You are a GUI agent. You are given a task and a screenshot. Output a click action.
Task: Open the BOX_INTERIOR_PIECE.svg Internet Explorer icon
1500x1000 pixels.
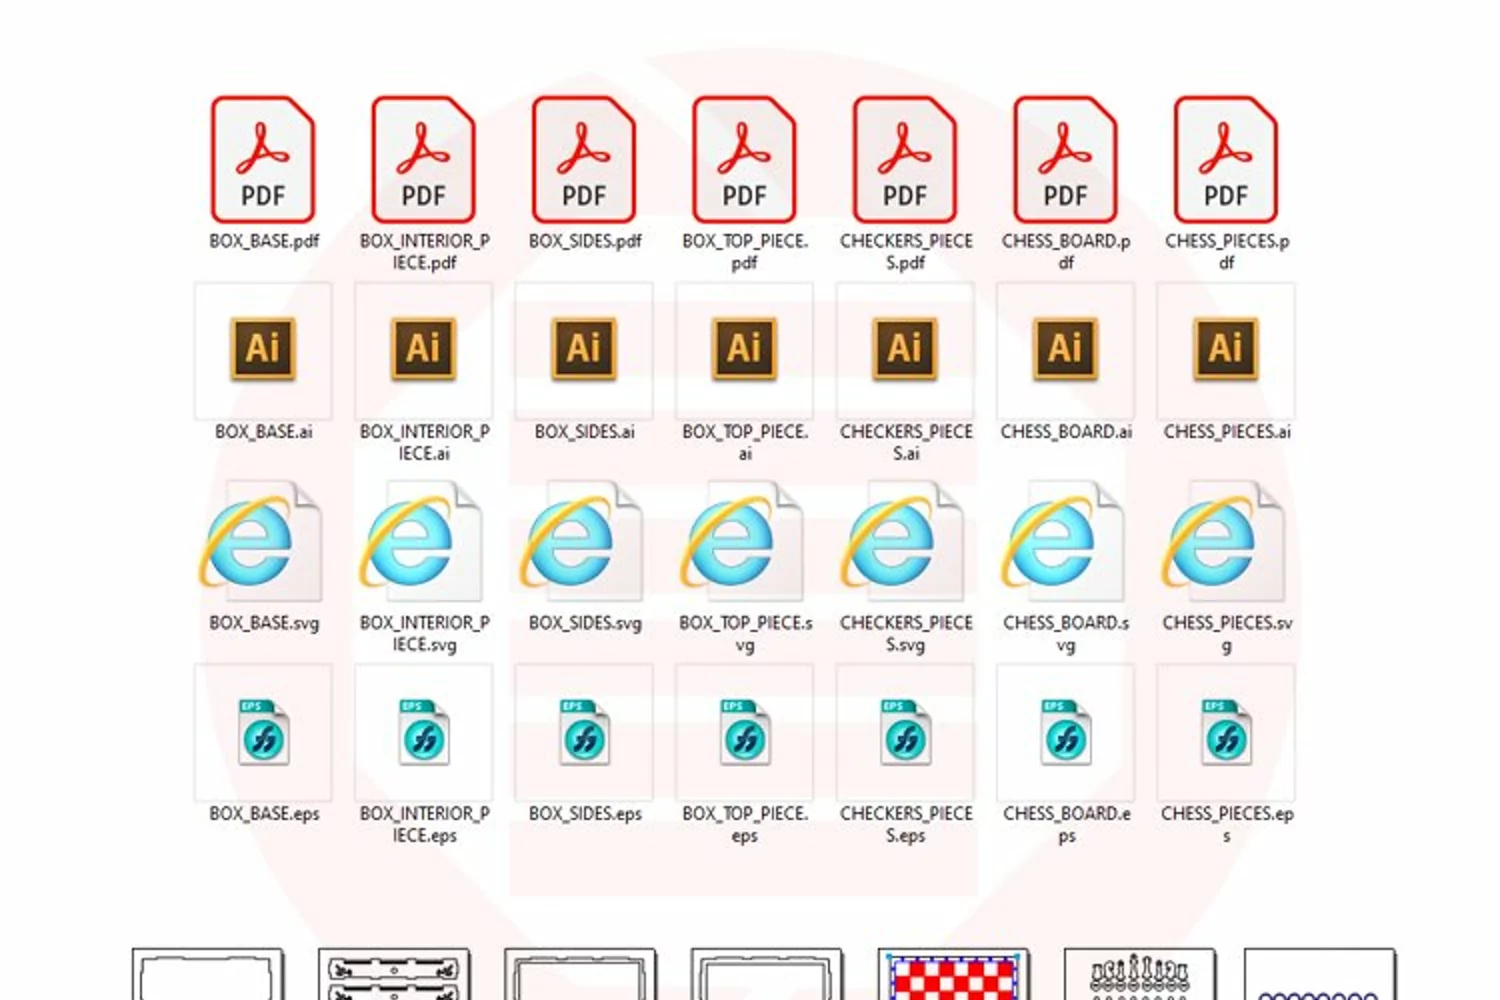pyautogui.click(x=421, y=541)
